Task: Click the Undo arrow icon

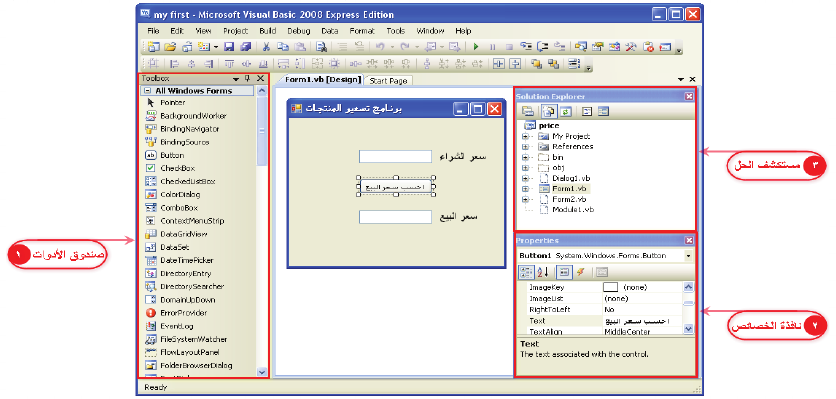Action: click(380, 47)
